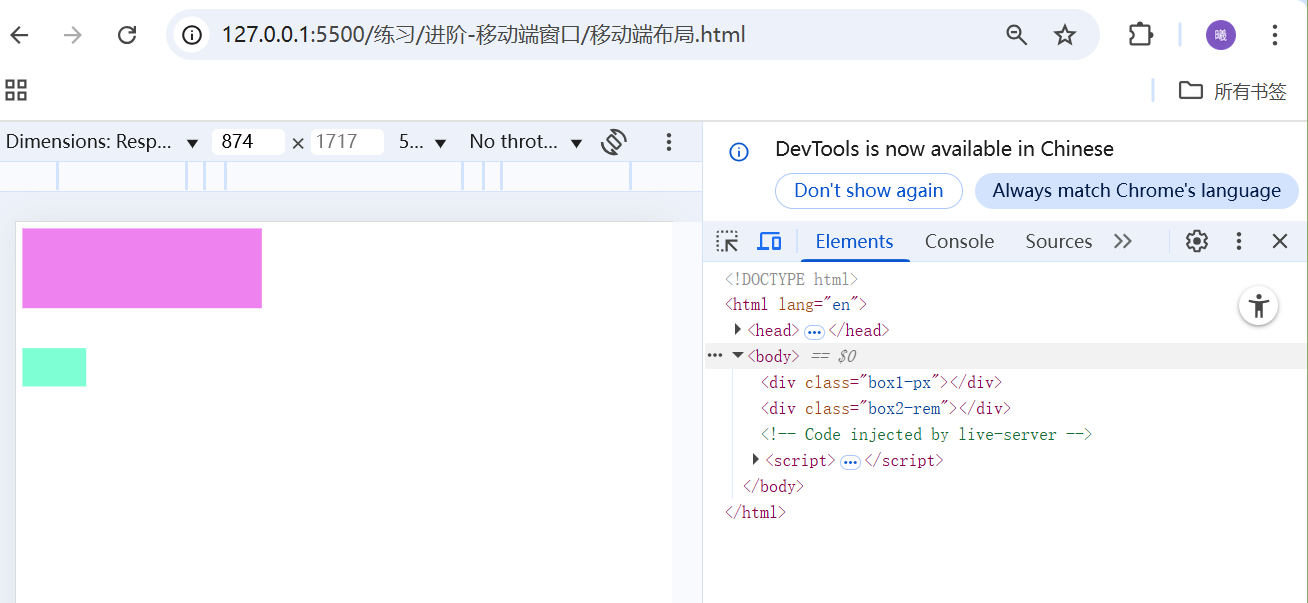
Task: View site information icon in address bar
Action: click(191, 36)
